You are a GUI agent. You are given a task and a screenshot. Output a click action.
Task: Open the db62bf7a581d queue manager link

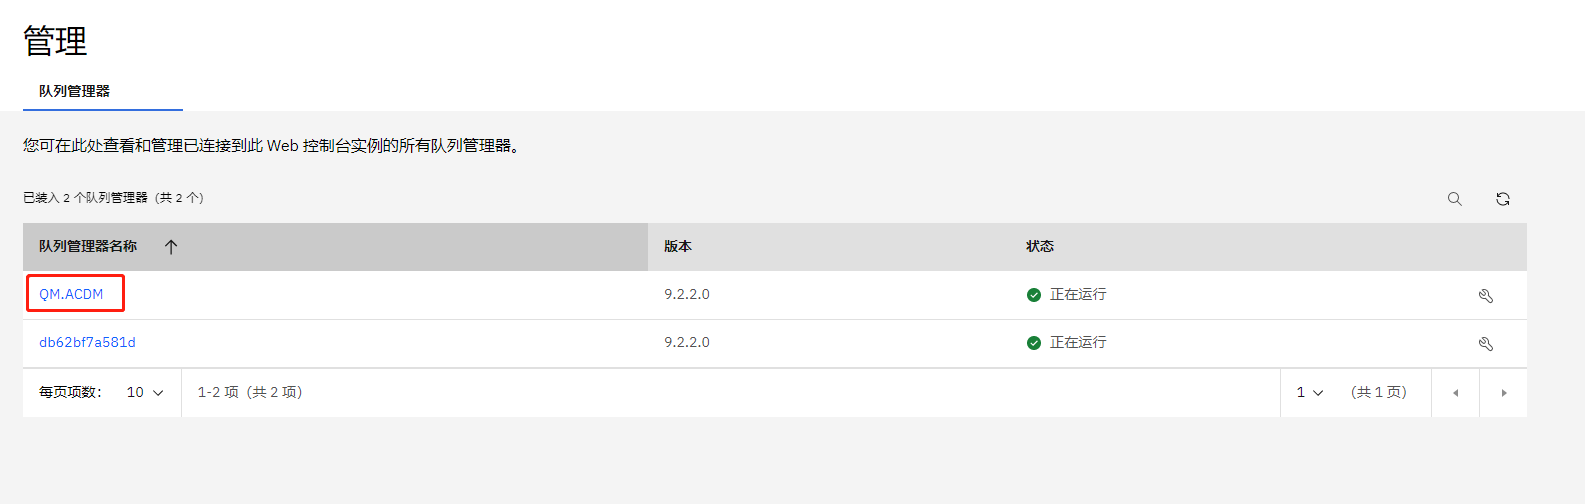click(87, 342)
